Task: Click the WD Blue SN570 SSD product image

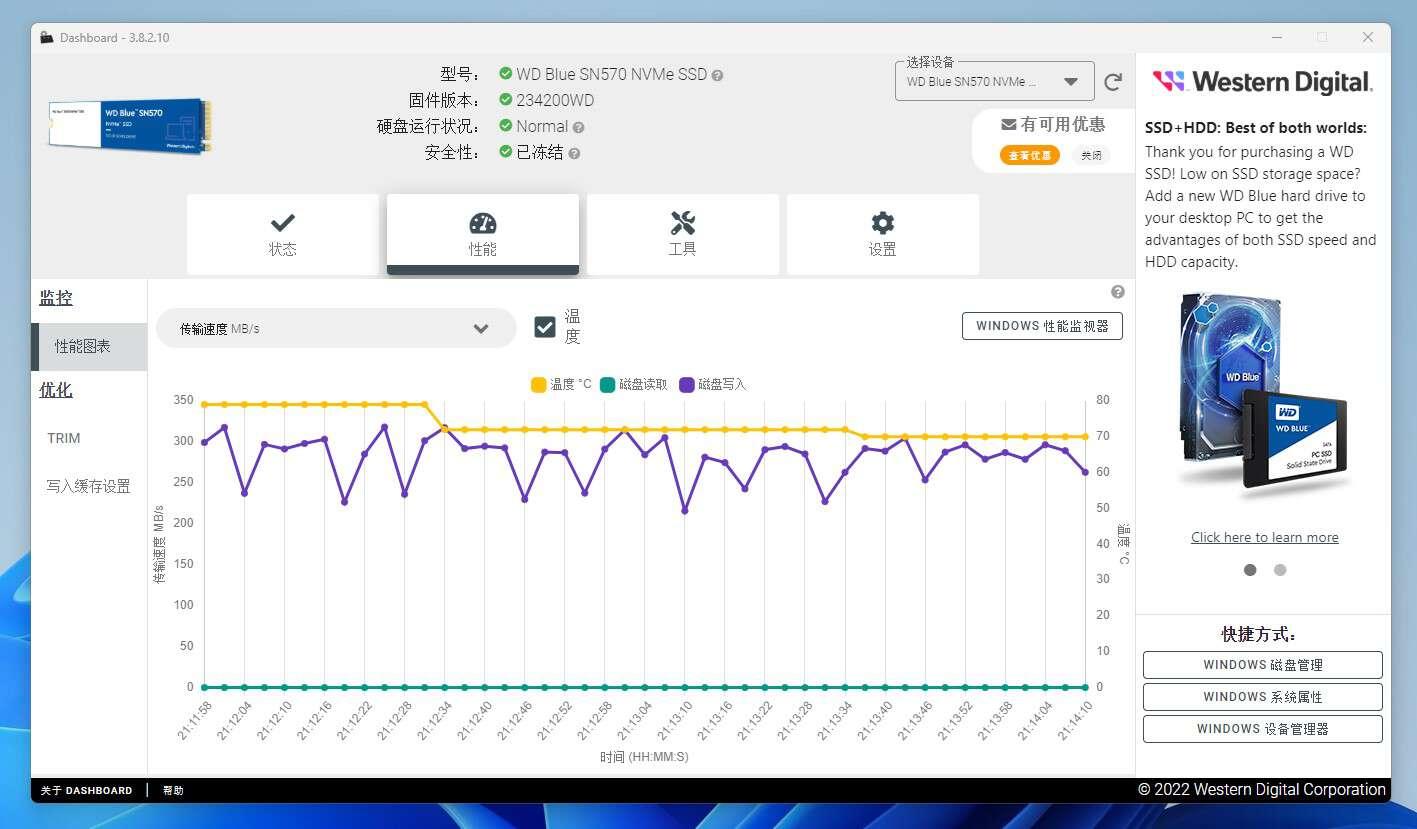Action: tap(130, 126)
